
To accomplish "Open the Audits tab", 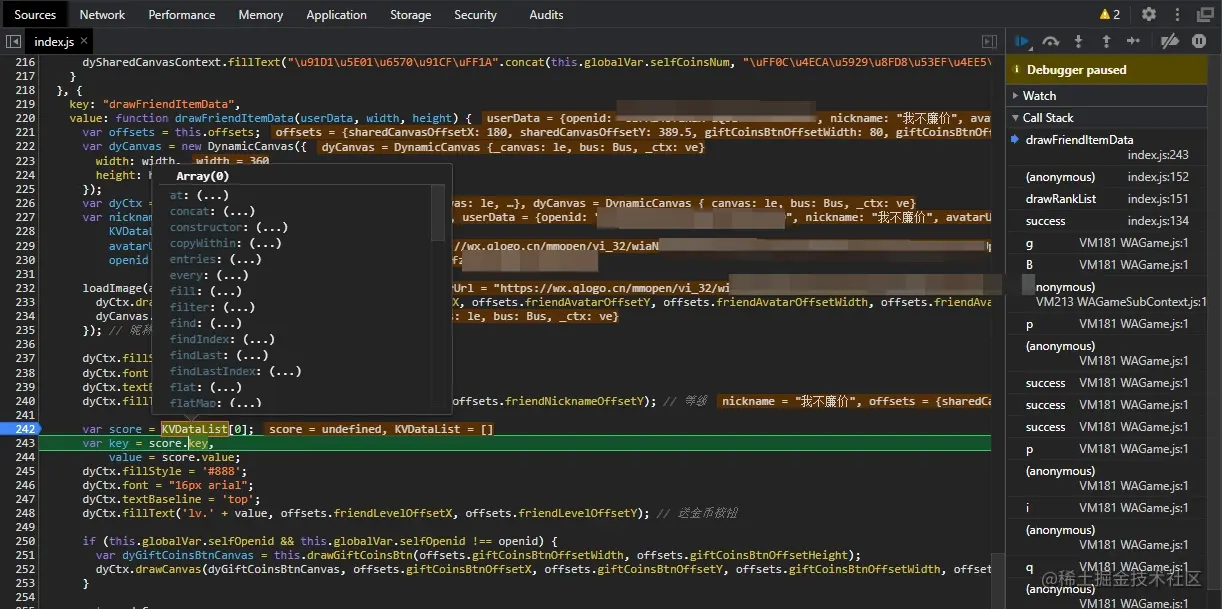I will point(546,14).
